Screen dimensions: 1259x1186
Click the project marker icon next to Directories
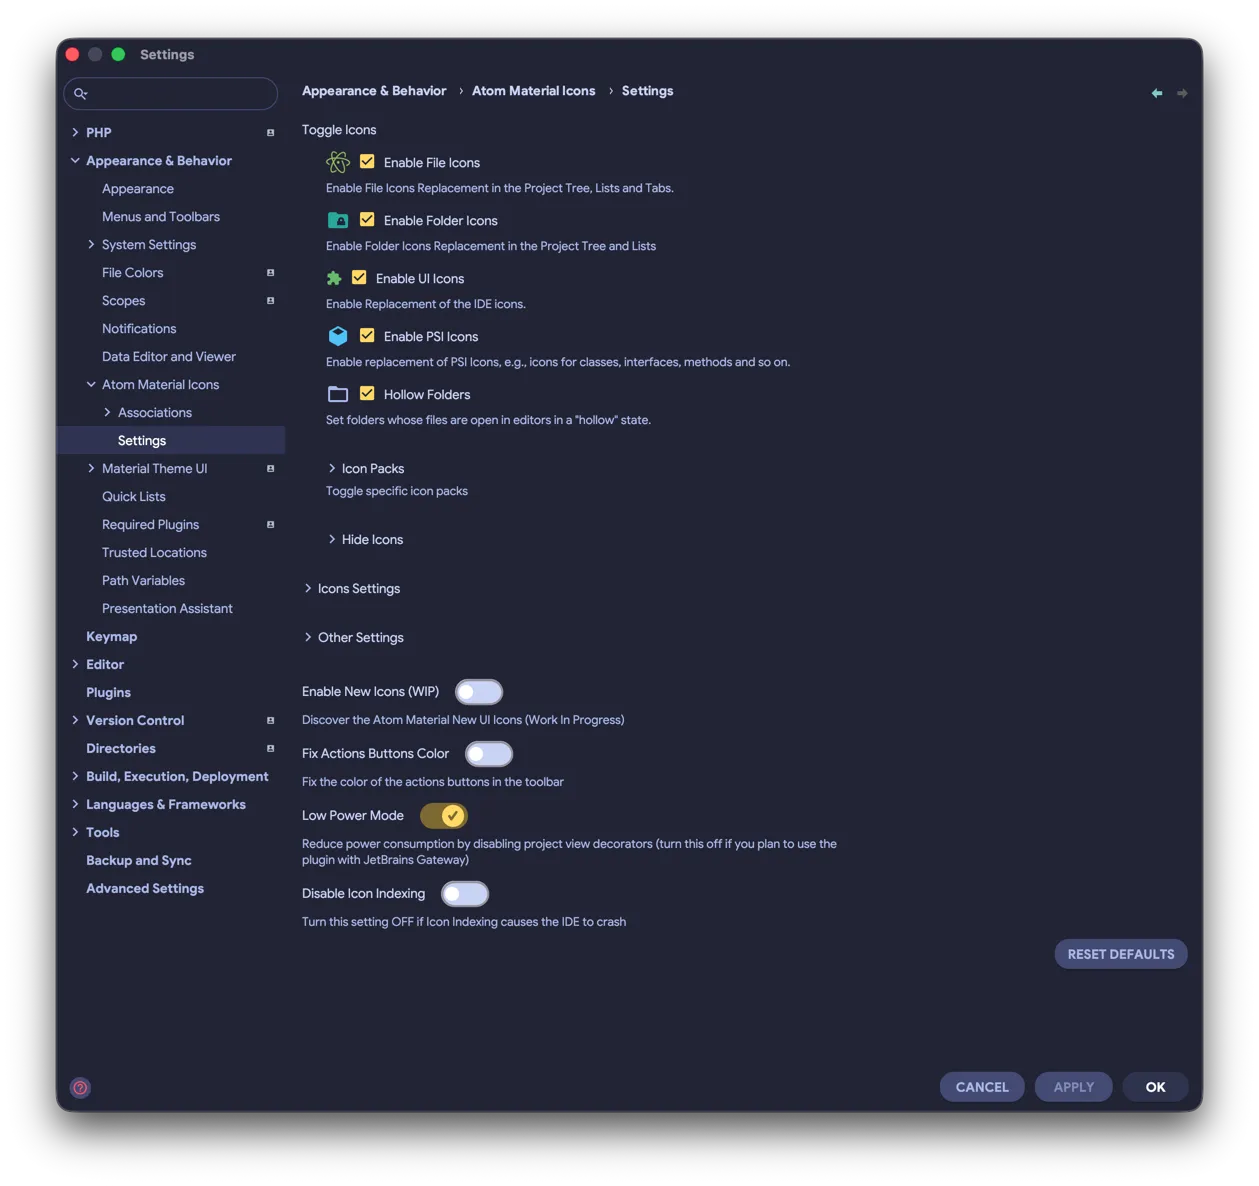[x=270, y=748]
